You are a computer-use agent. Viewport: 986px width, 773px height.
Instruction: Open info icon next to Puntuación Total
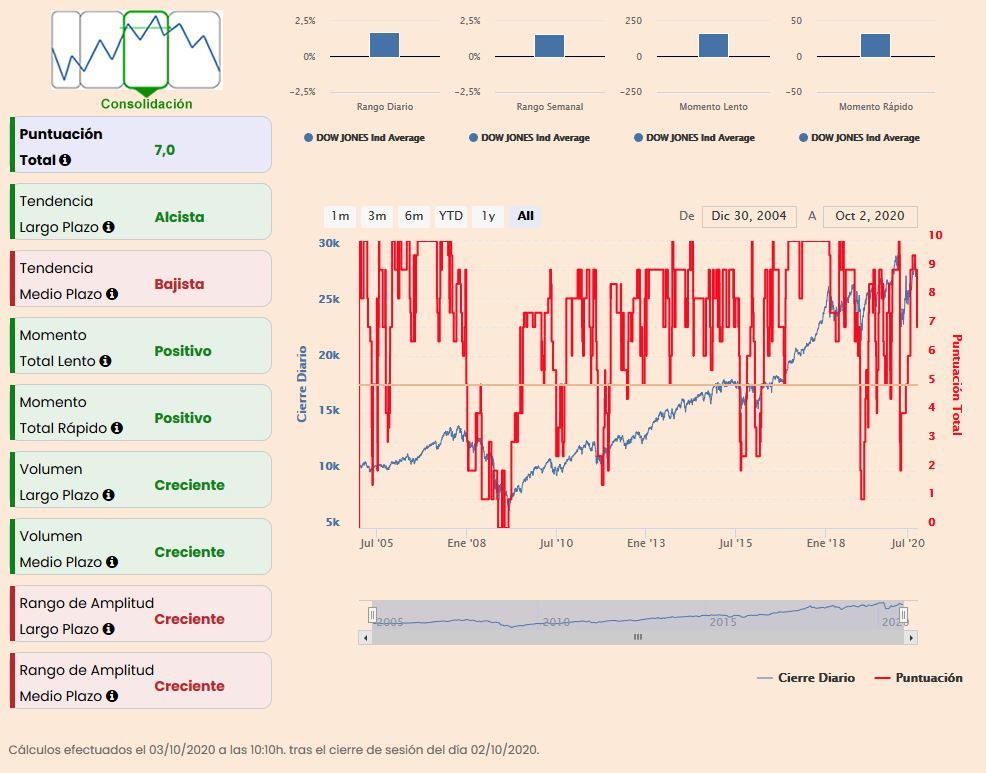pyautogui.click(x=65, y=160)
